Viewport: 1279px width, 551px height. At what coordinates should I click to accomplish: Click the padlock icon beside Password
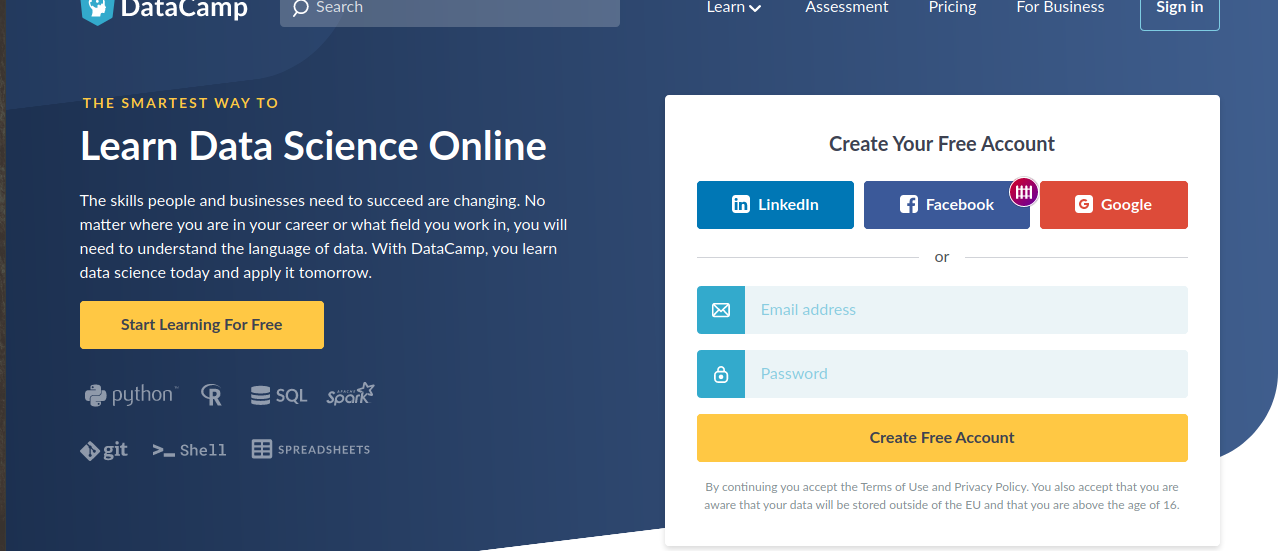click(721, 374)
